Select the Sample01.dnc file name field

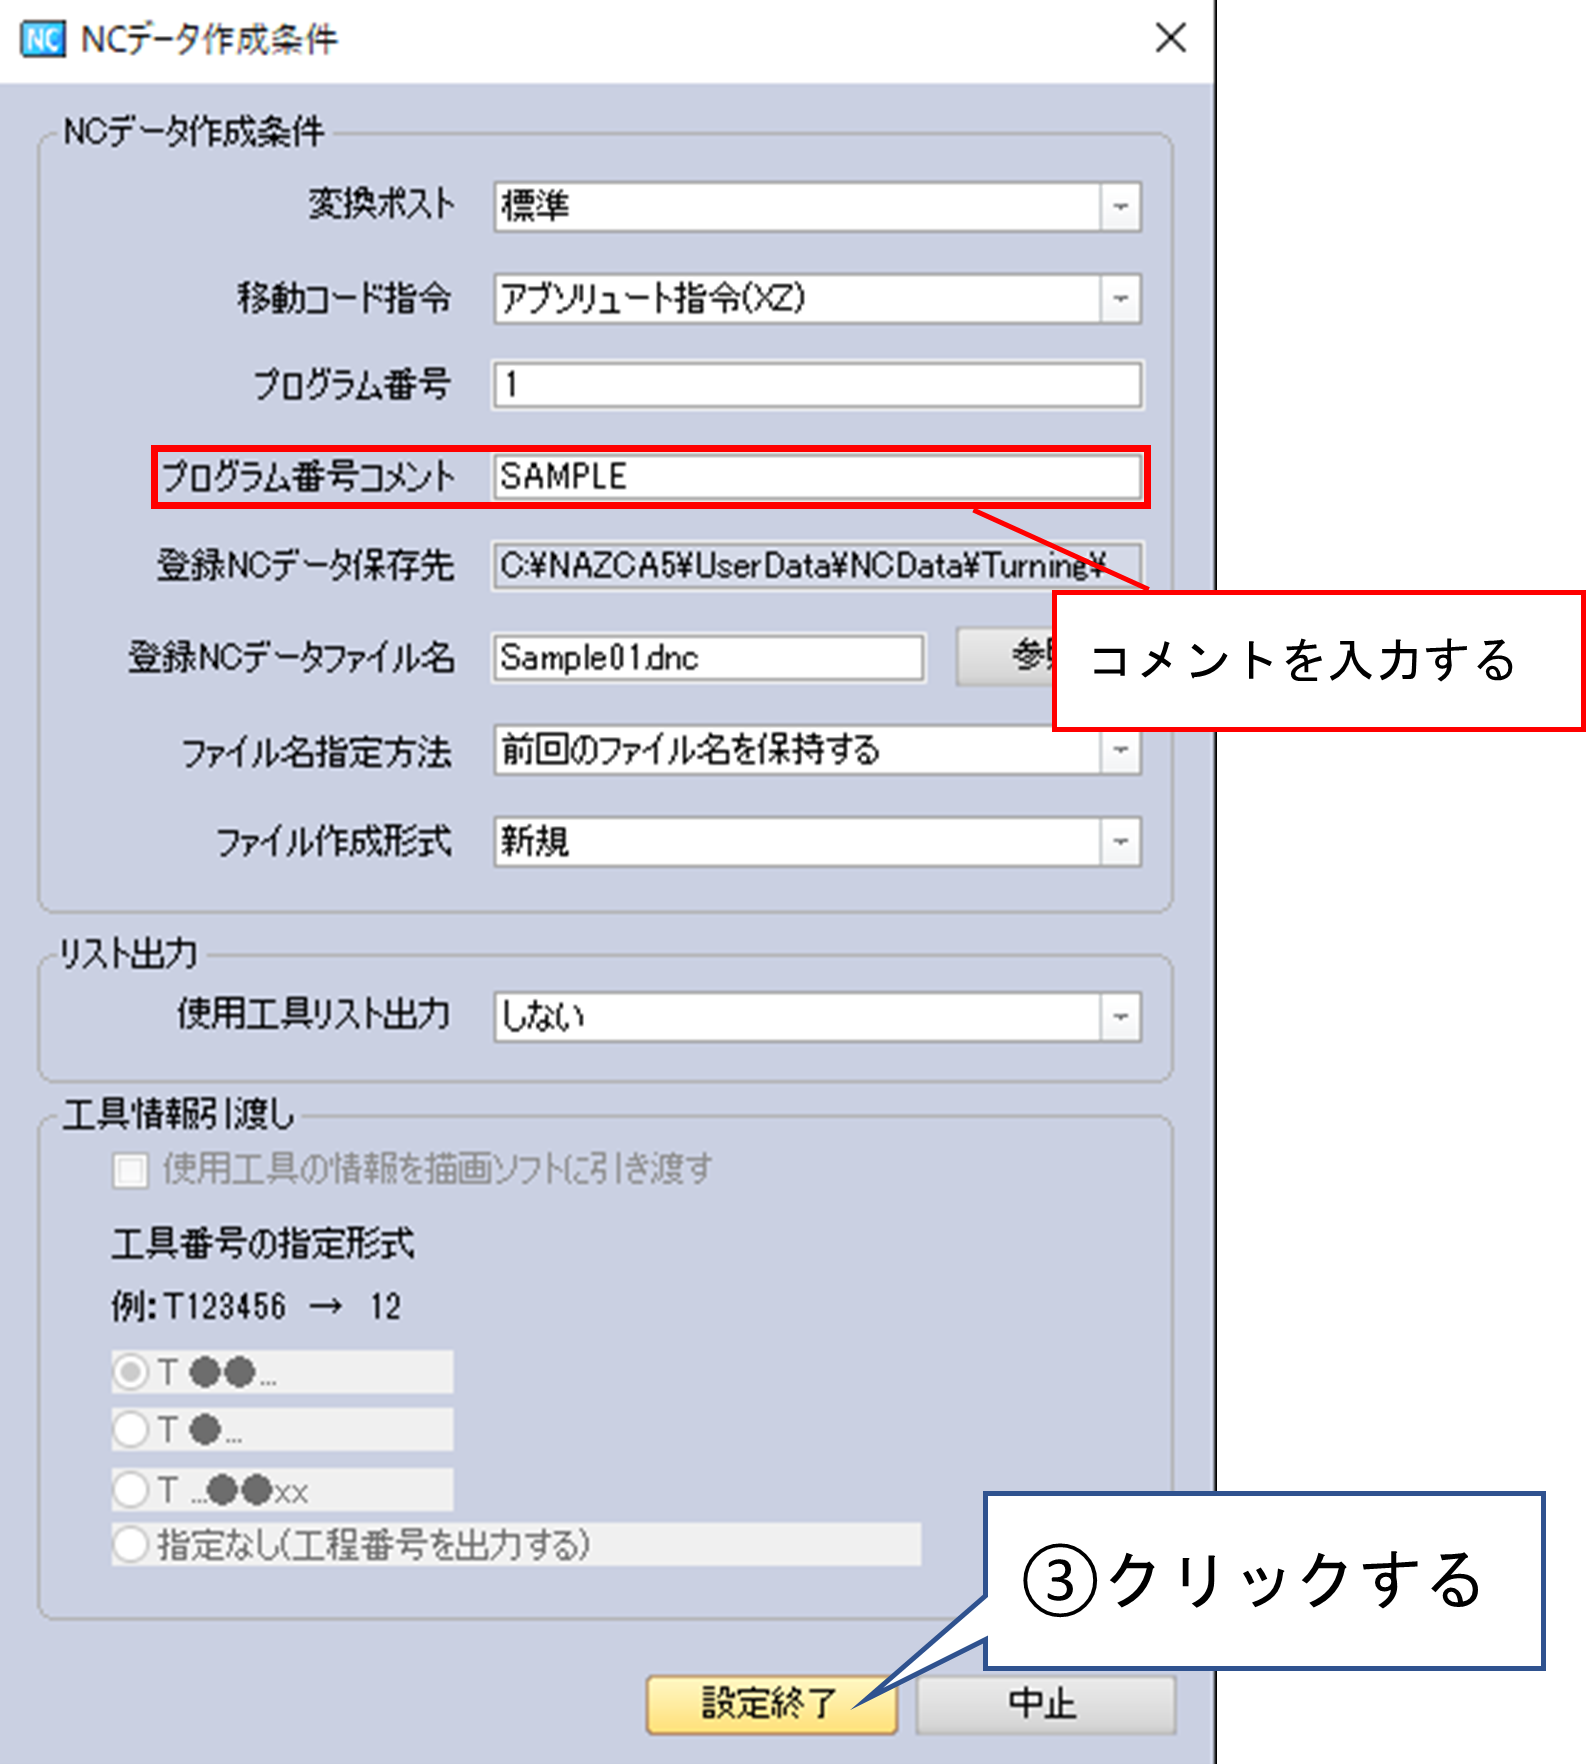[x=708, y=658]
